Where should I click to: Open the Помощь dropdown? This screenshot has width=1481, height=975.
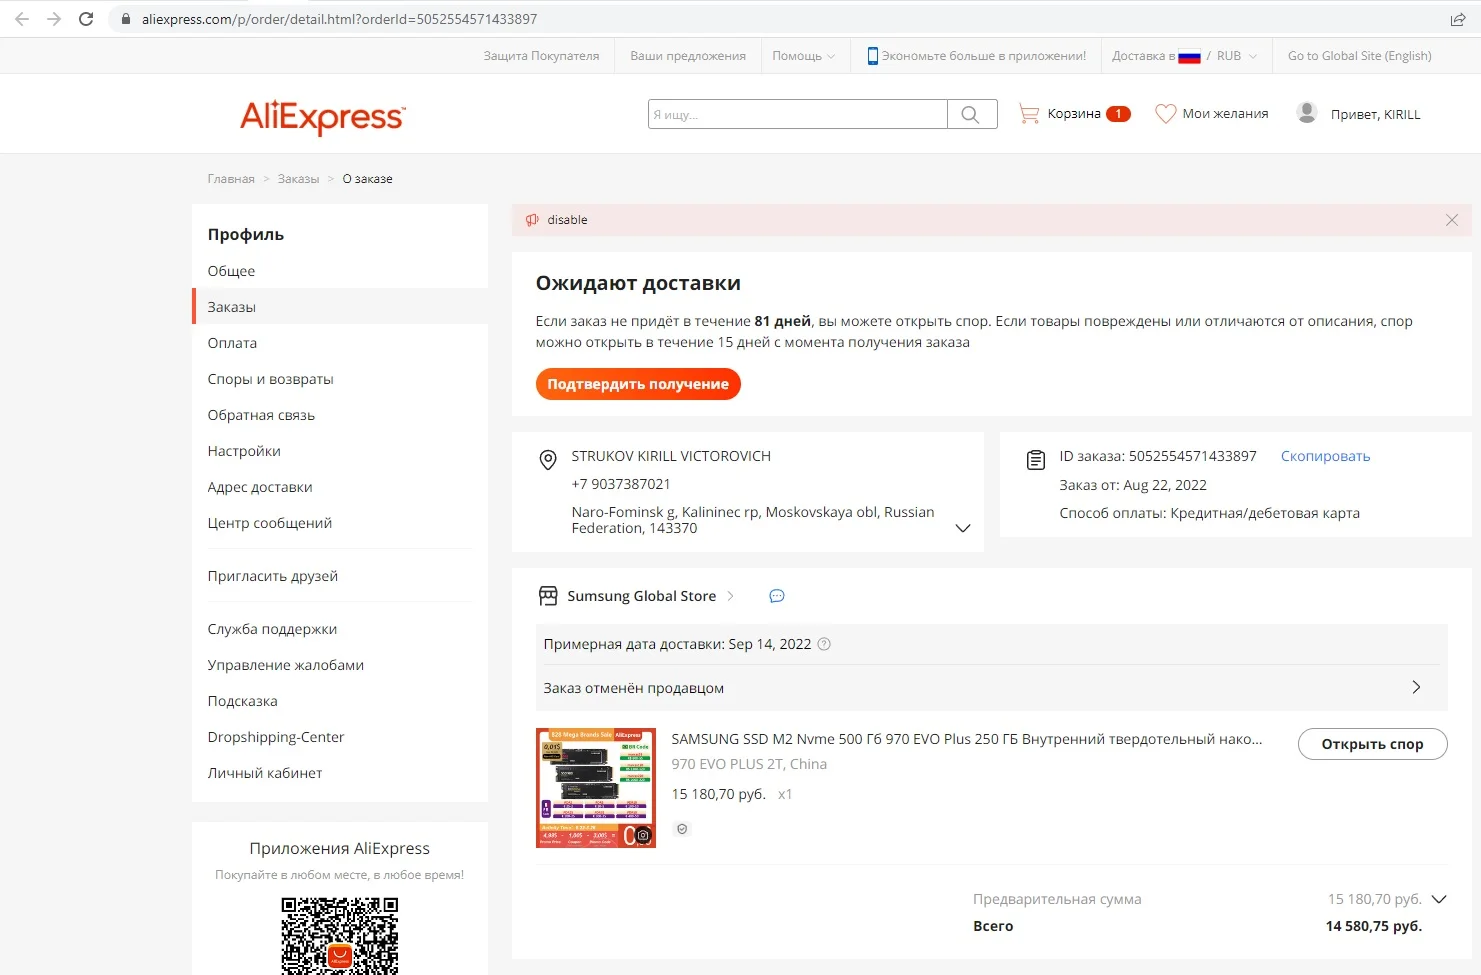click(803, 56)
